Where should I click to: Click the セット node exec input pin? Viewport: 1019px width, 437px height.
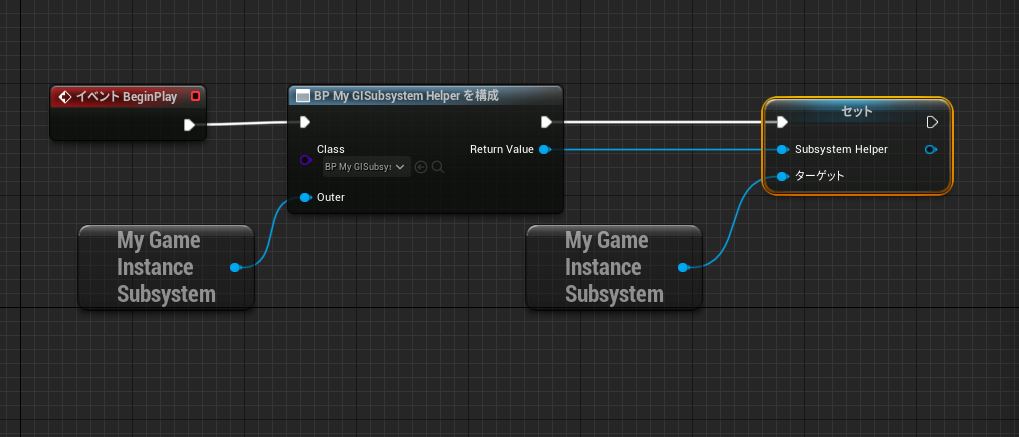pos(782,122)
